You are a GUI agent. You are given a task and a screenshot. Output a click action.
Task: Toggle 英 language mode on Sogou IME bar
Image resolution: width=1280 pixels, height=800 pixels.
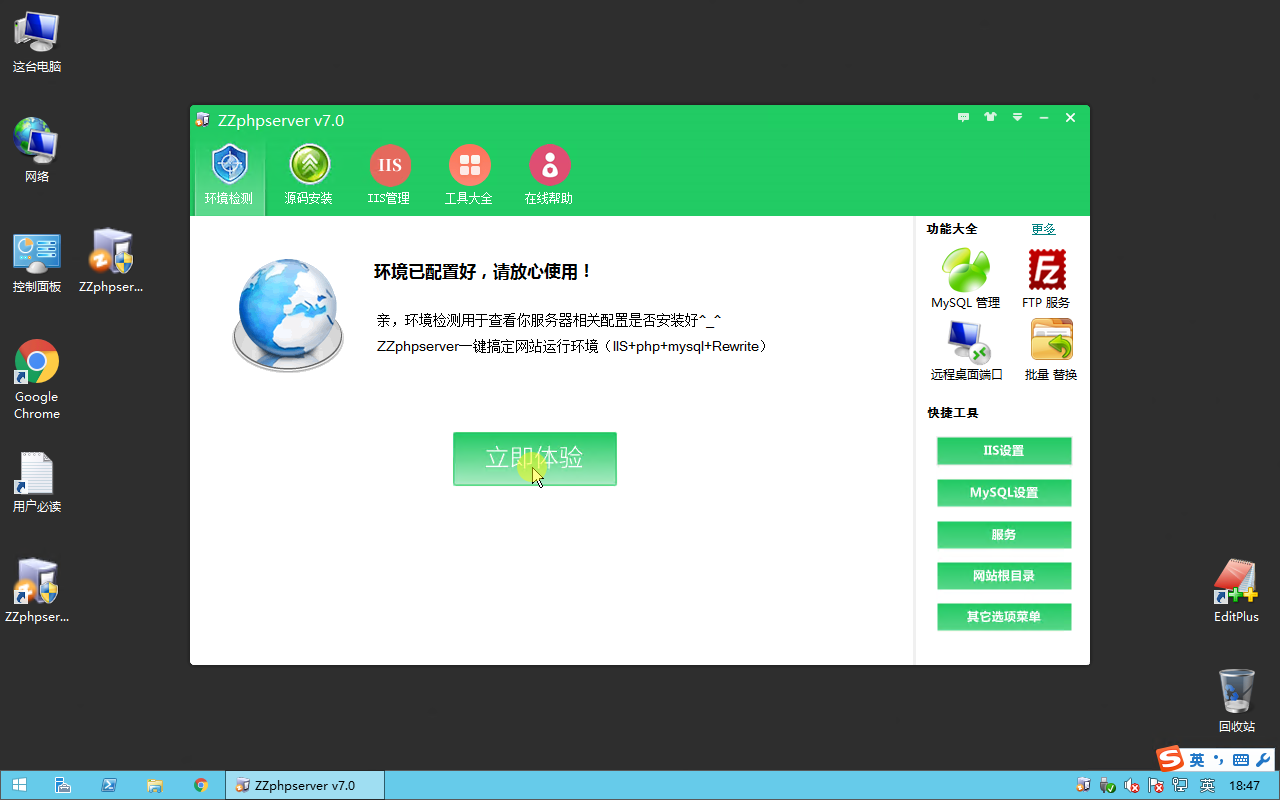(x=1197, y=760)
